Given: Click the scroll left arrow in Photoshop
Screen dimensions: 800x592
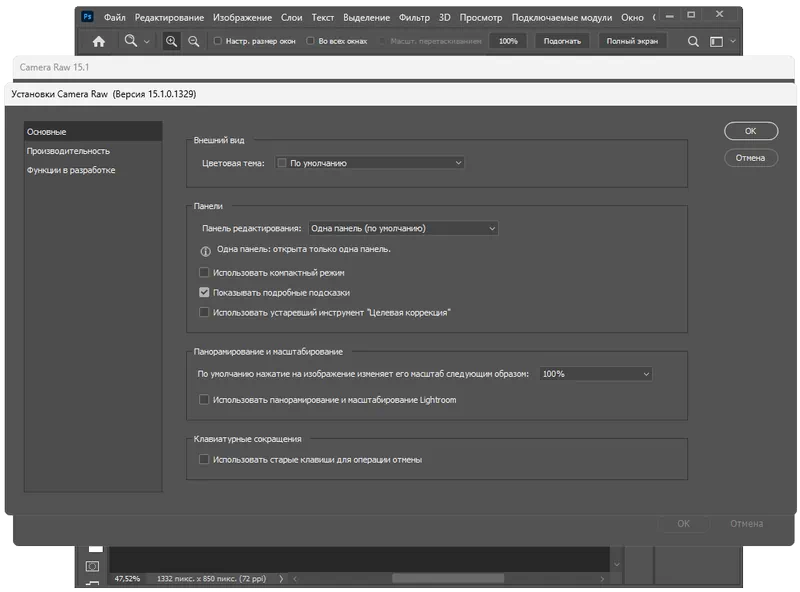Looking at the screenshot, I should 295,579.
